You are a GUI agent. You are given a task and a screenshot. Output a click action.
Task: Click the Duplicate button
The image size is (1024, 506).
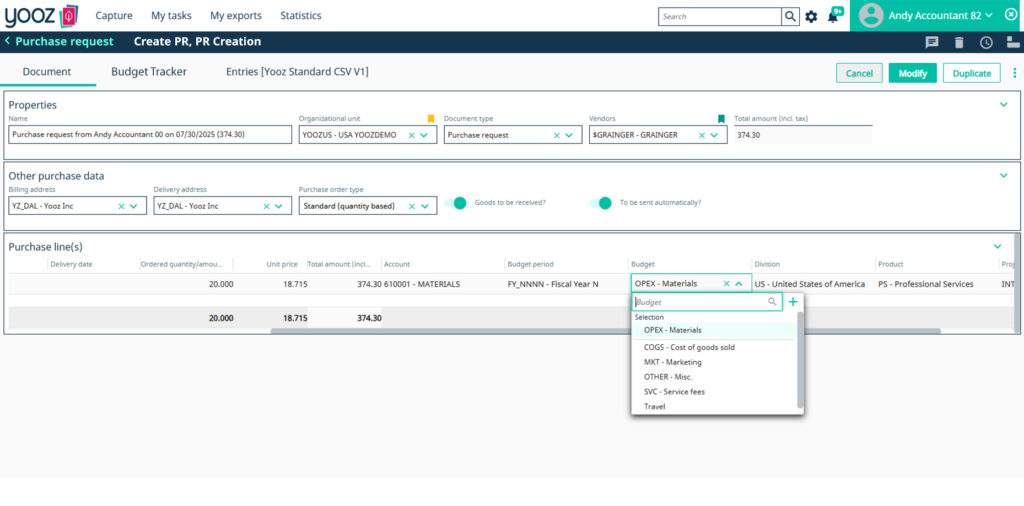(972, 73)
